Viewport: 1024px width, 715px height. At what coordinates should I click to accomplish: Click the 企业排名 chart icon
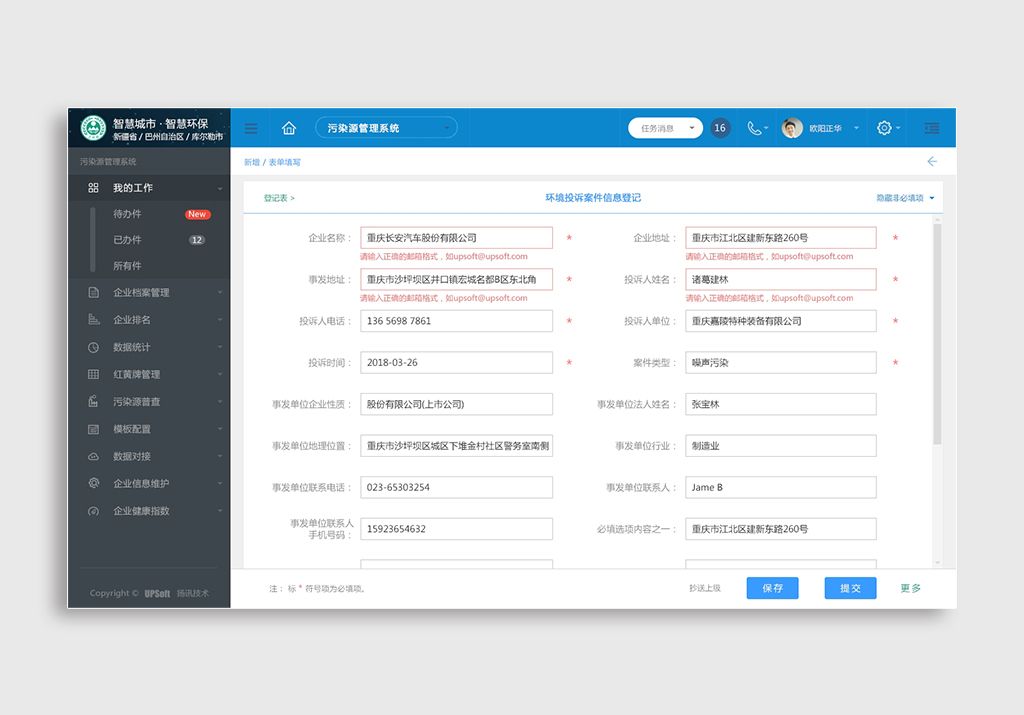(93, 320)
